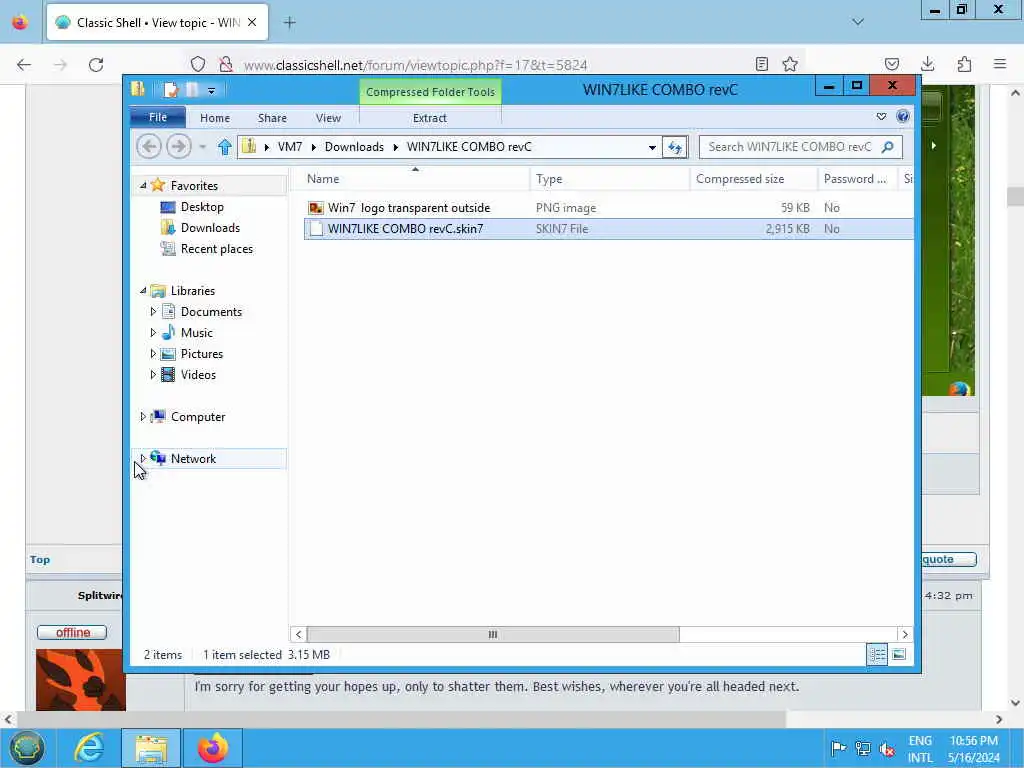Image resolution: width=1024 pixels, height=768 pixels.
Task: Refresh the Explorer address bar
Action: (675, 147)
